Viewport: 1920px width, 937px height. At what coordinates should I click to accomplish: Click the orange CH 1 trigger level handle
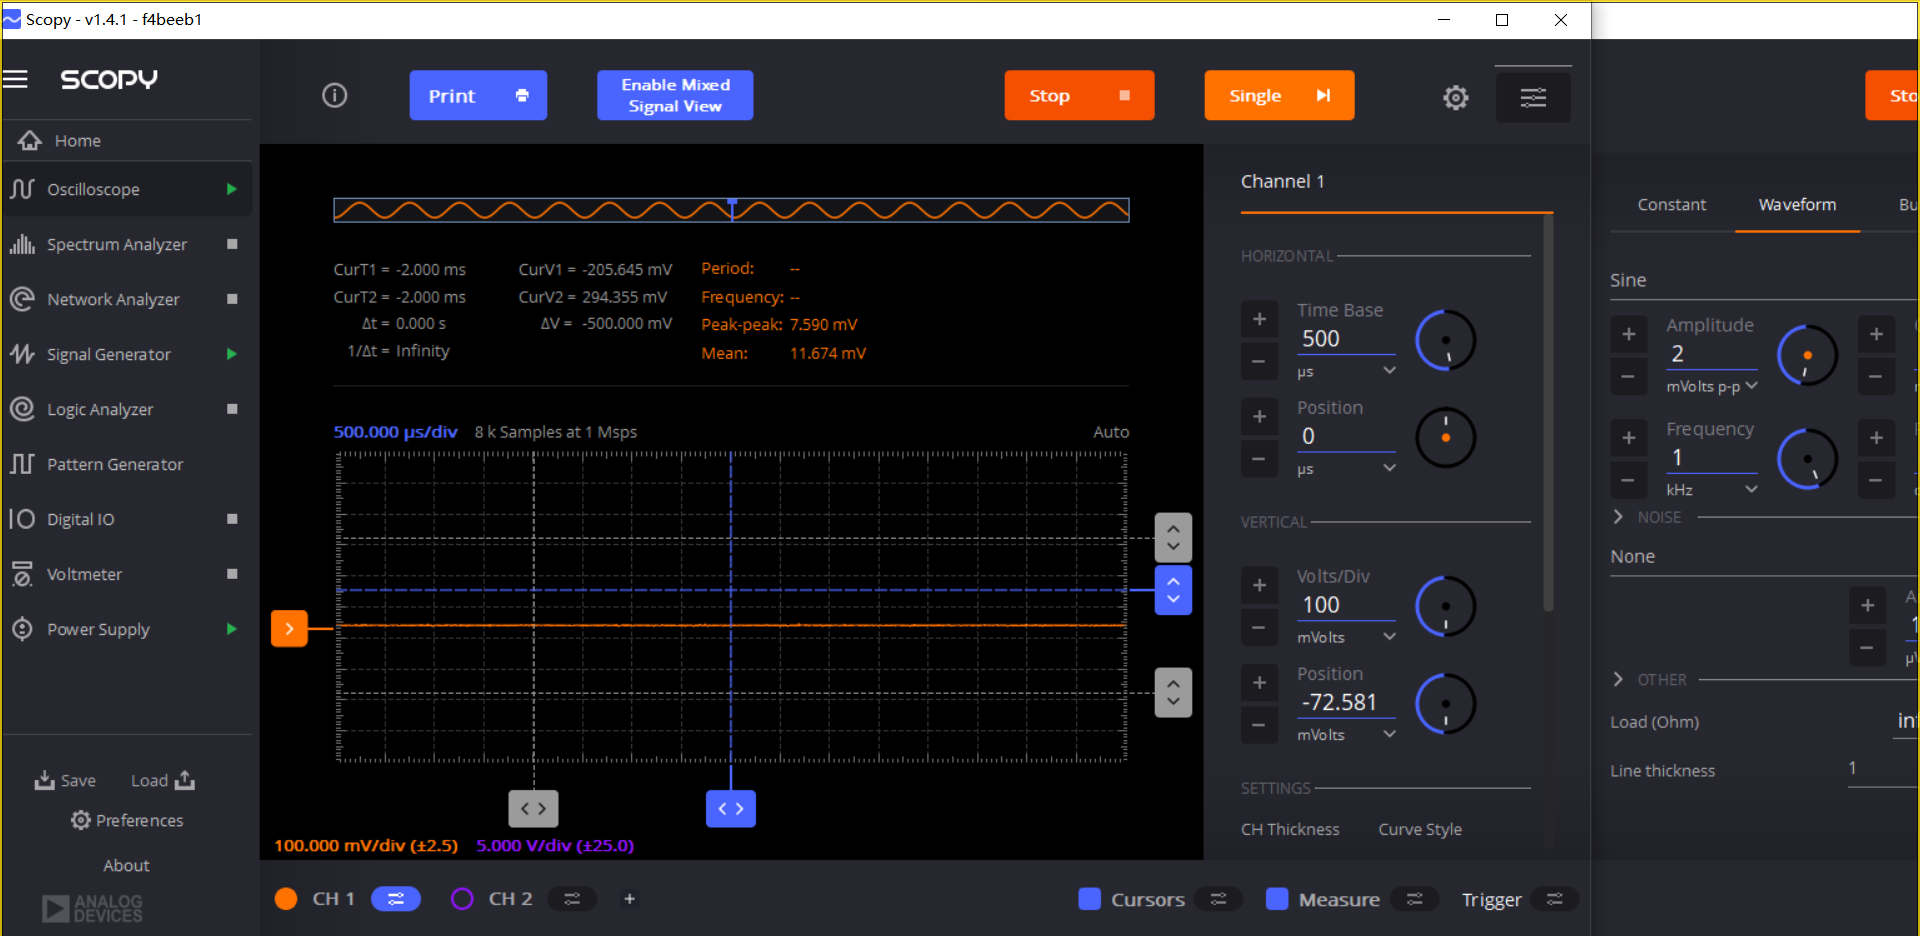pos(289,629)
